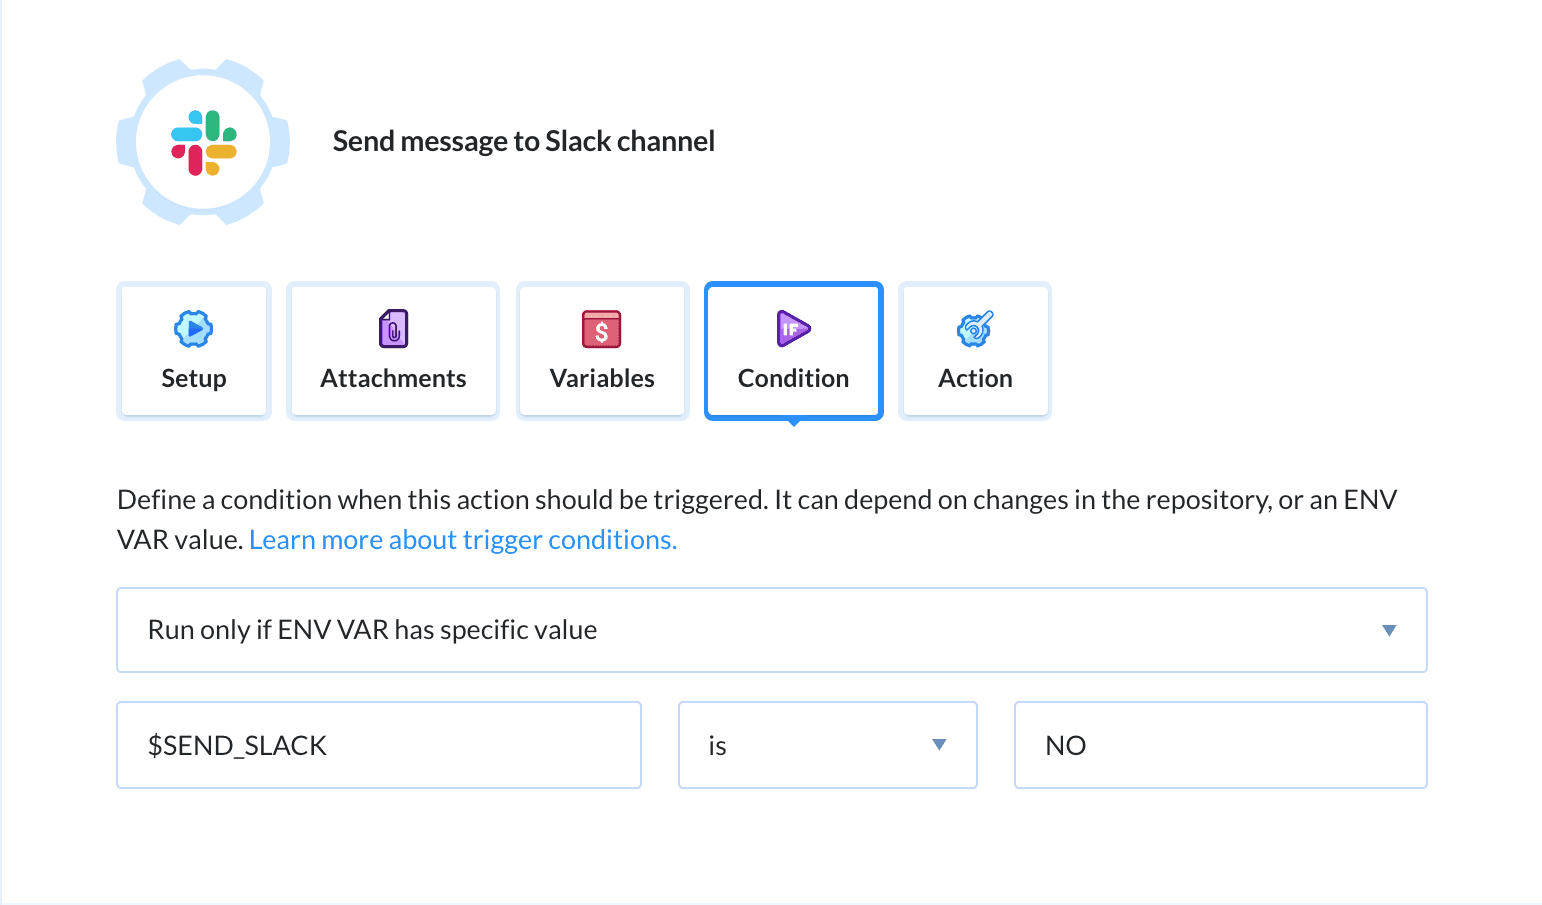Click the arrow on the trigger condition dropdown
This screenshot has height=905, width=1542.
[1388, 630]
